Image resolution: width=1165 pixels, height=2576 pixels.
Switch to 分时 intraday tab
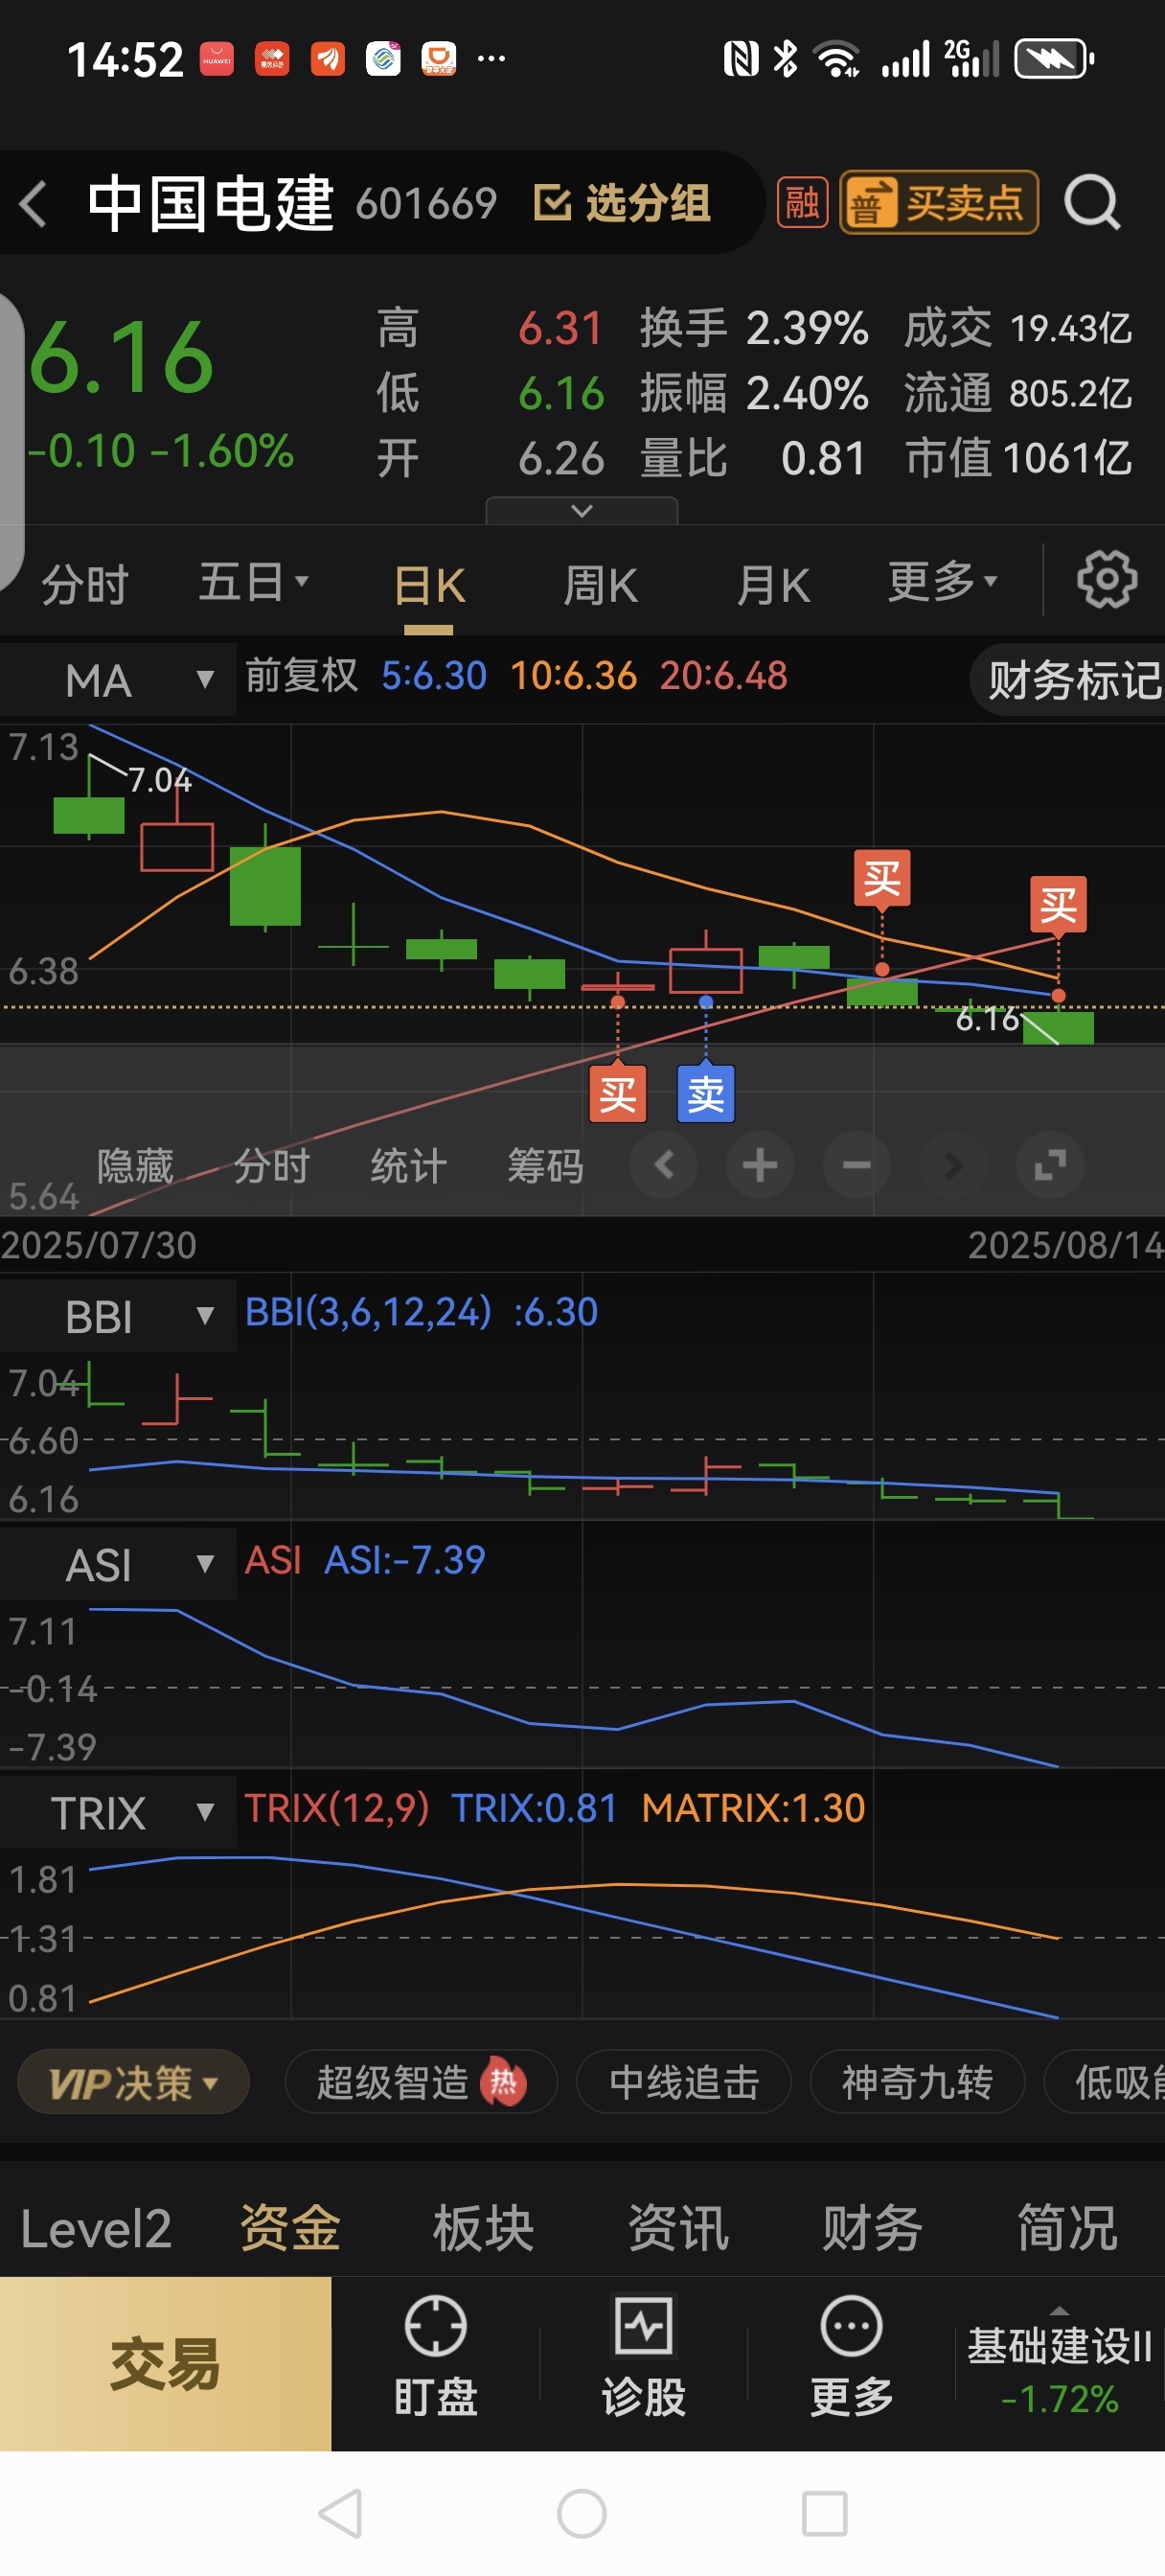pos(85,583)
